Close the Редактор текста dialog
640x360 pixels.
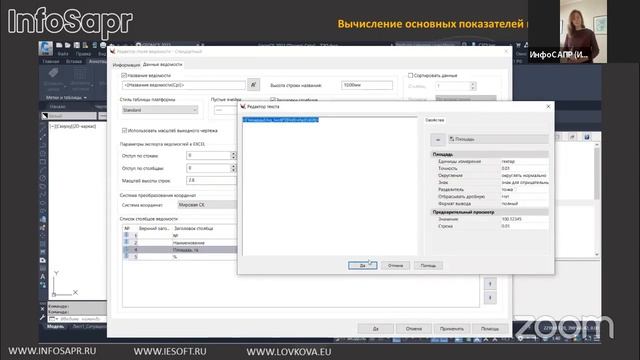click(x=548, y=107)
